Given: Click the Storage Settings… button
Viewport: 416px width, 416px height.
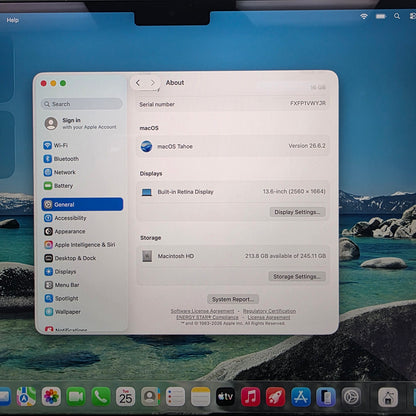Looking at the screenshot, I should (x=297, y=276).
